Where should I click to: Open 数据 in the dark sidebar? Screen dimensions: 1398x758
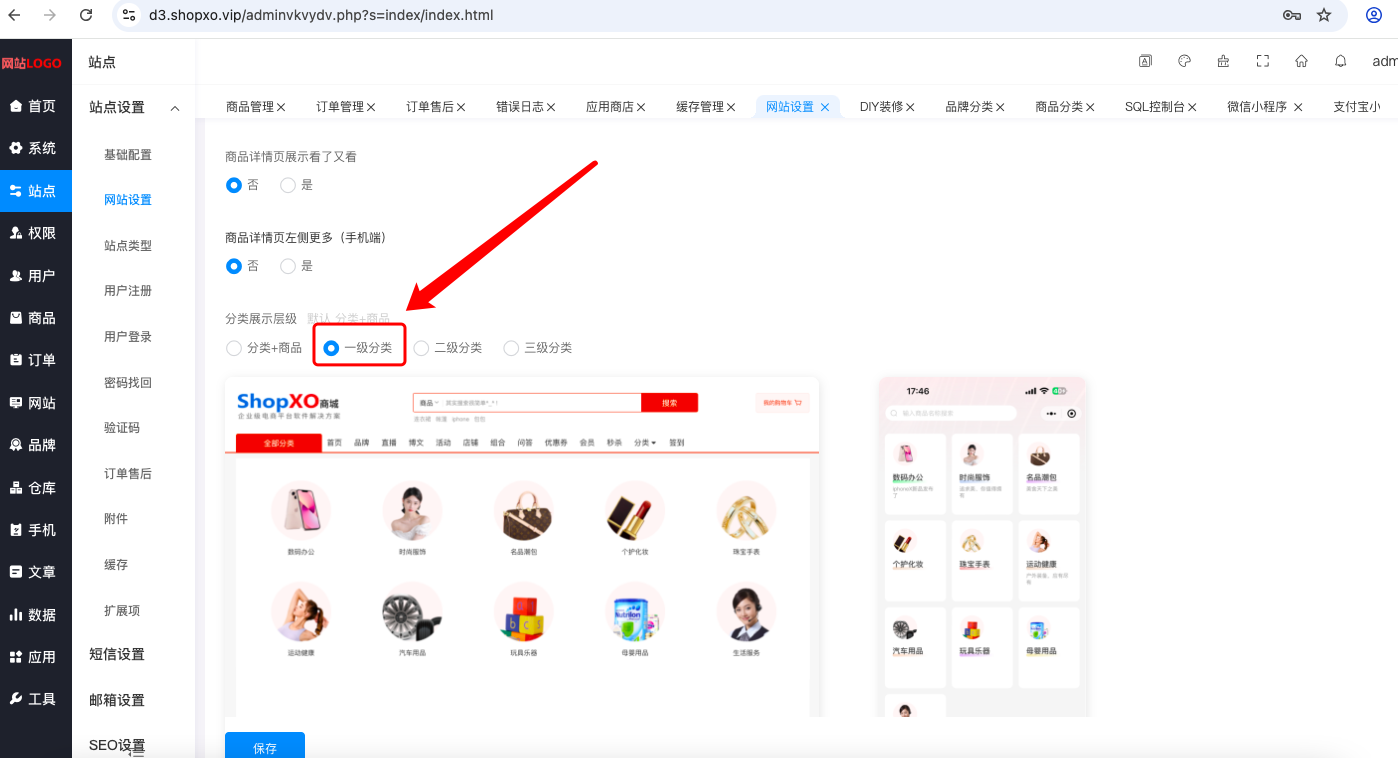pyautogui.click(x=36, y=615)
